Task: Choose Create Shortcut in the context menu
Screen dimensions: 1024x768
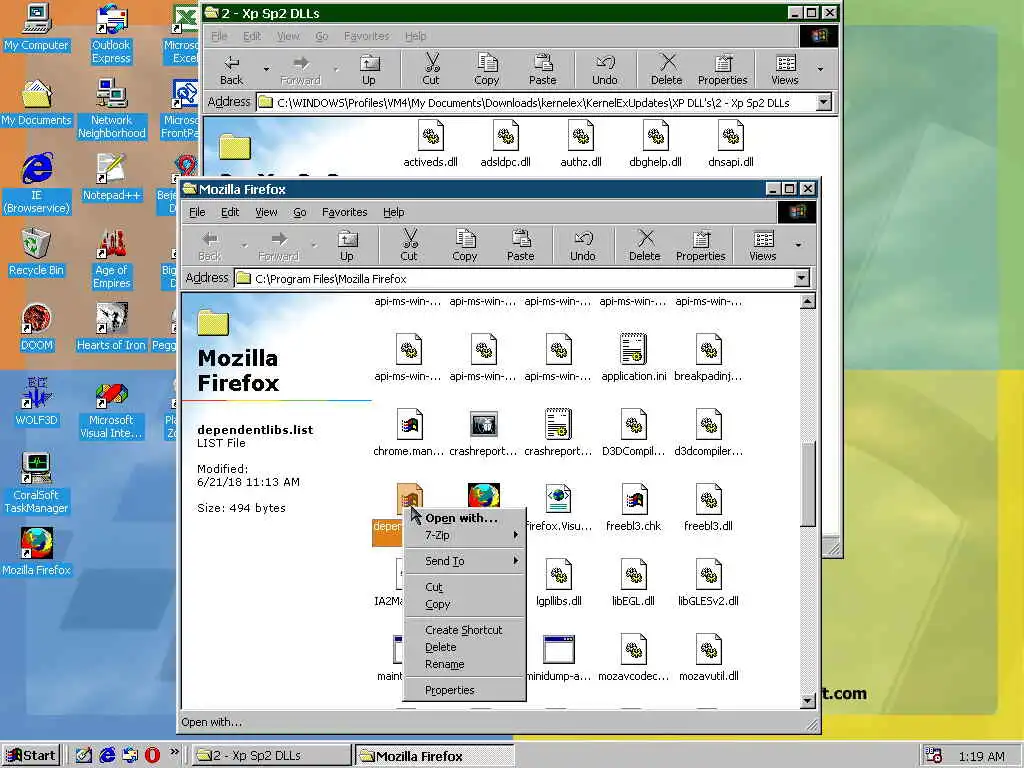Action: coord(464,630)
